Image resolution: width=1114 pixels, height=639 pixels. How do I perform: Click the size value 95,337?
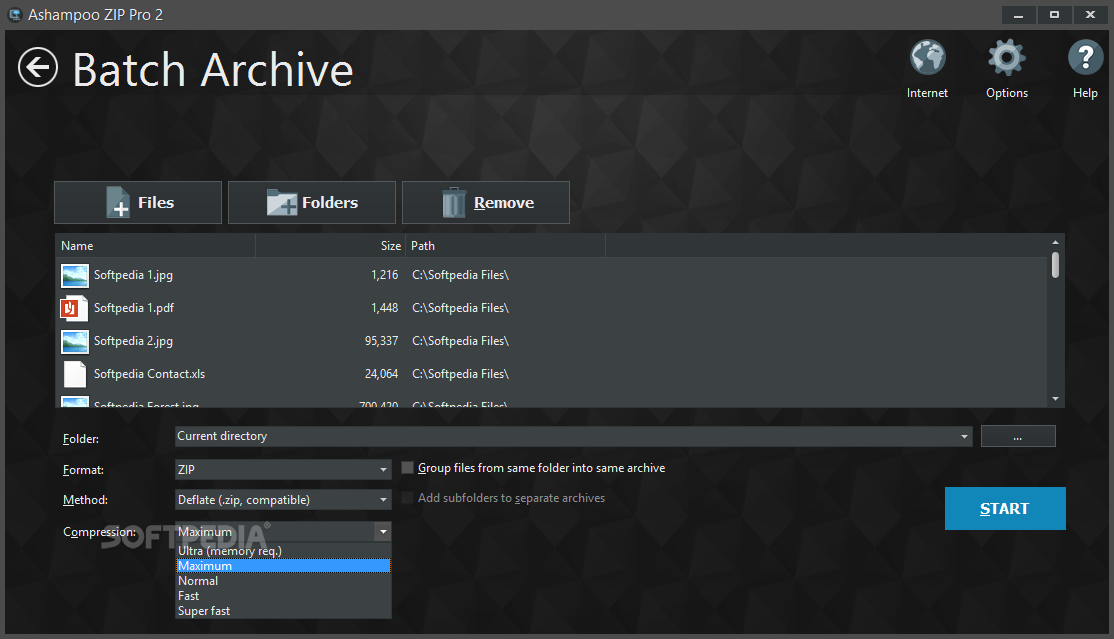click(x=382, y=341)
